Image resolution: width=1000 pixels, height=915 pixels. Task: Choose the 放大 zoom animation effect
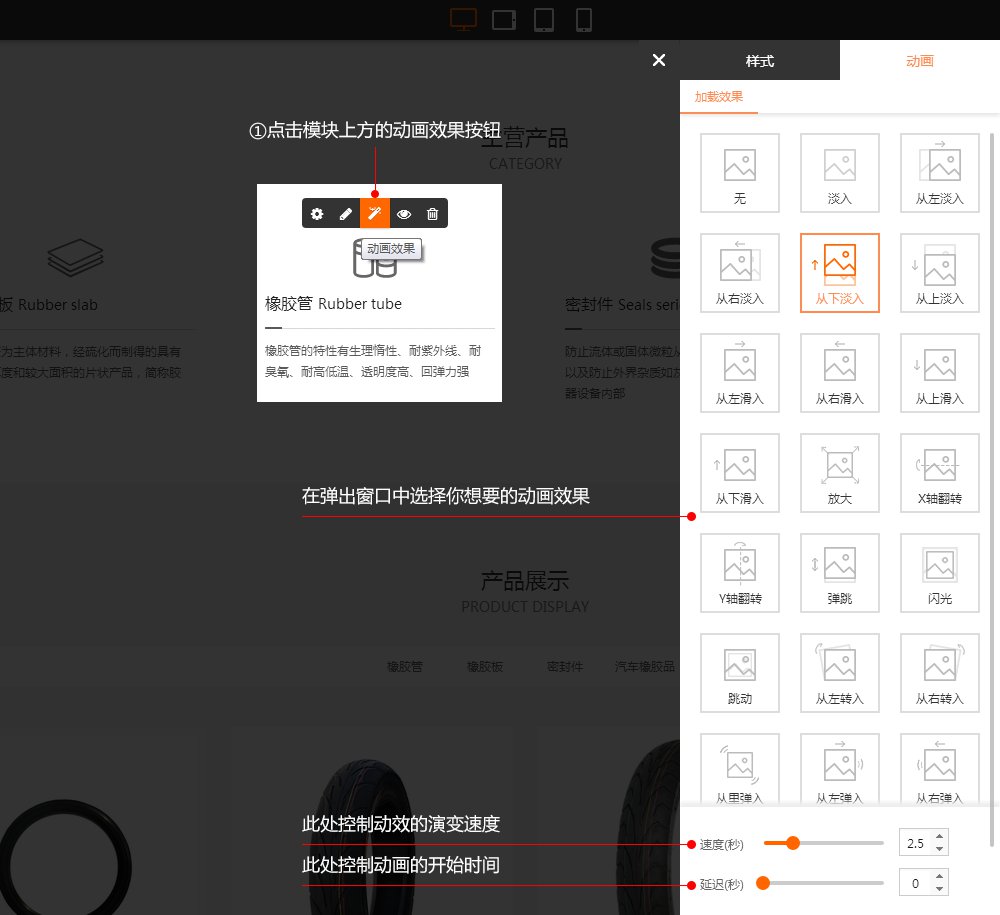coord(840,473)
